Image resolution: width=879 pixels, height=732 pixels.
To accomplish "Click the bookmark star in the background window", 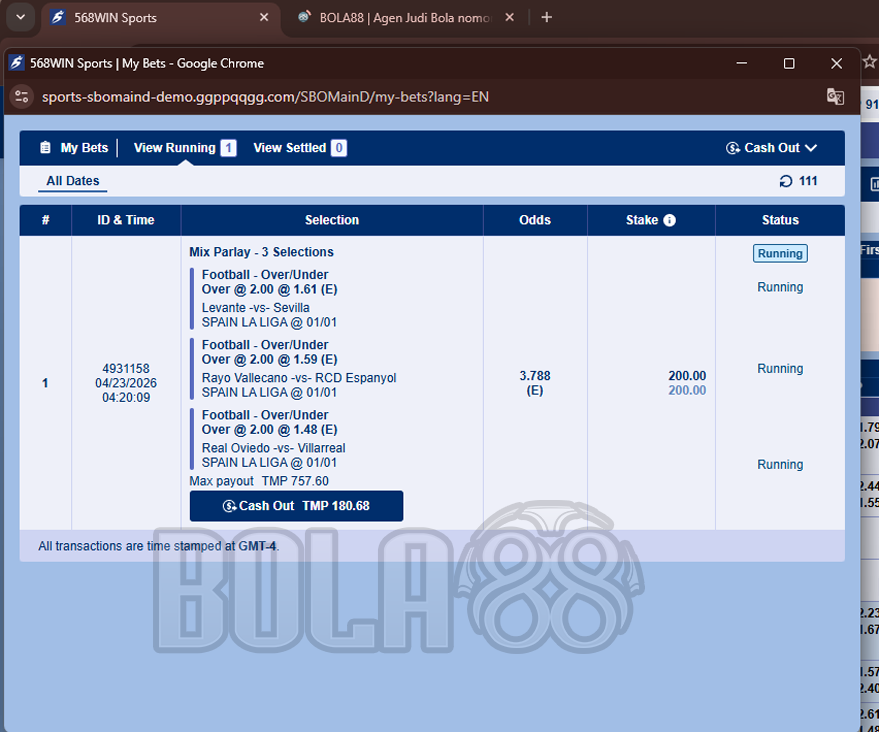I will [869, 61].
